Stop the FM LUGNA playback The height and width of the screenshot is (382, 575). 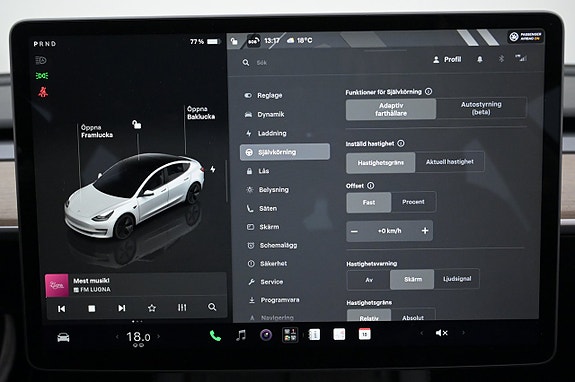click(x=92, y=308)
